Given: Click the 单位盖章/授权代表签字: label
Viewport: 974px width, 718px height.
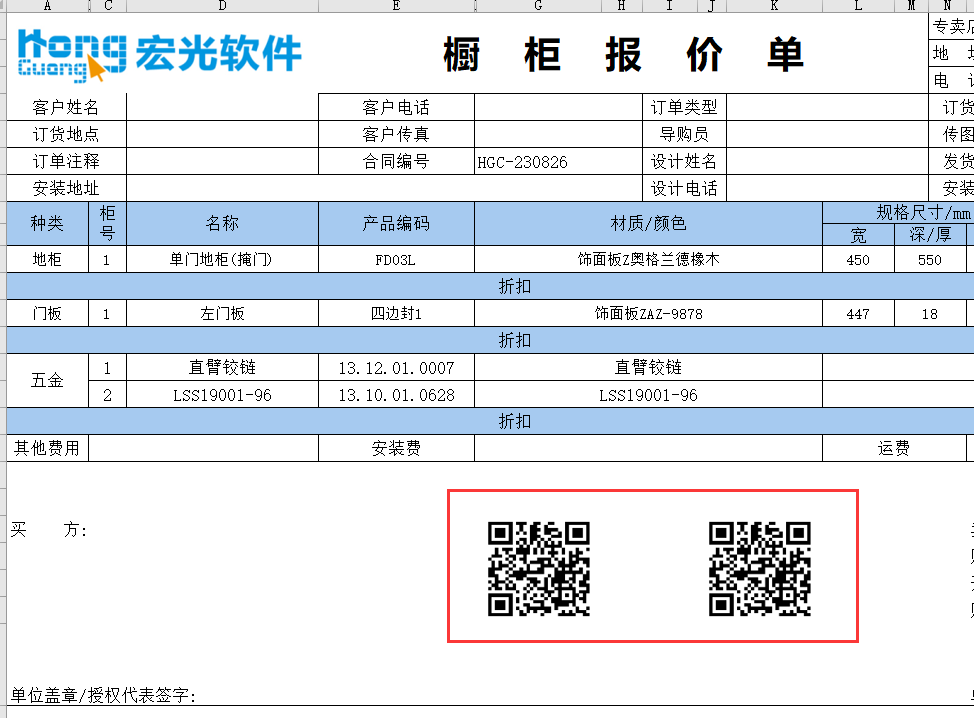Looking at the screenshot, I should coord(103,695).
